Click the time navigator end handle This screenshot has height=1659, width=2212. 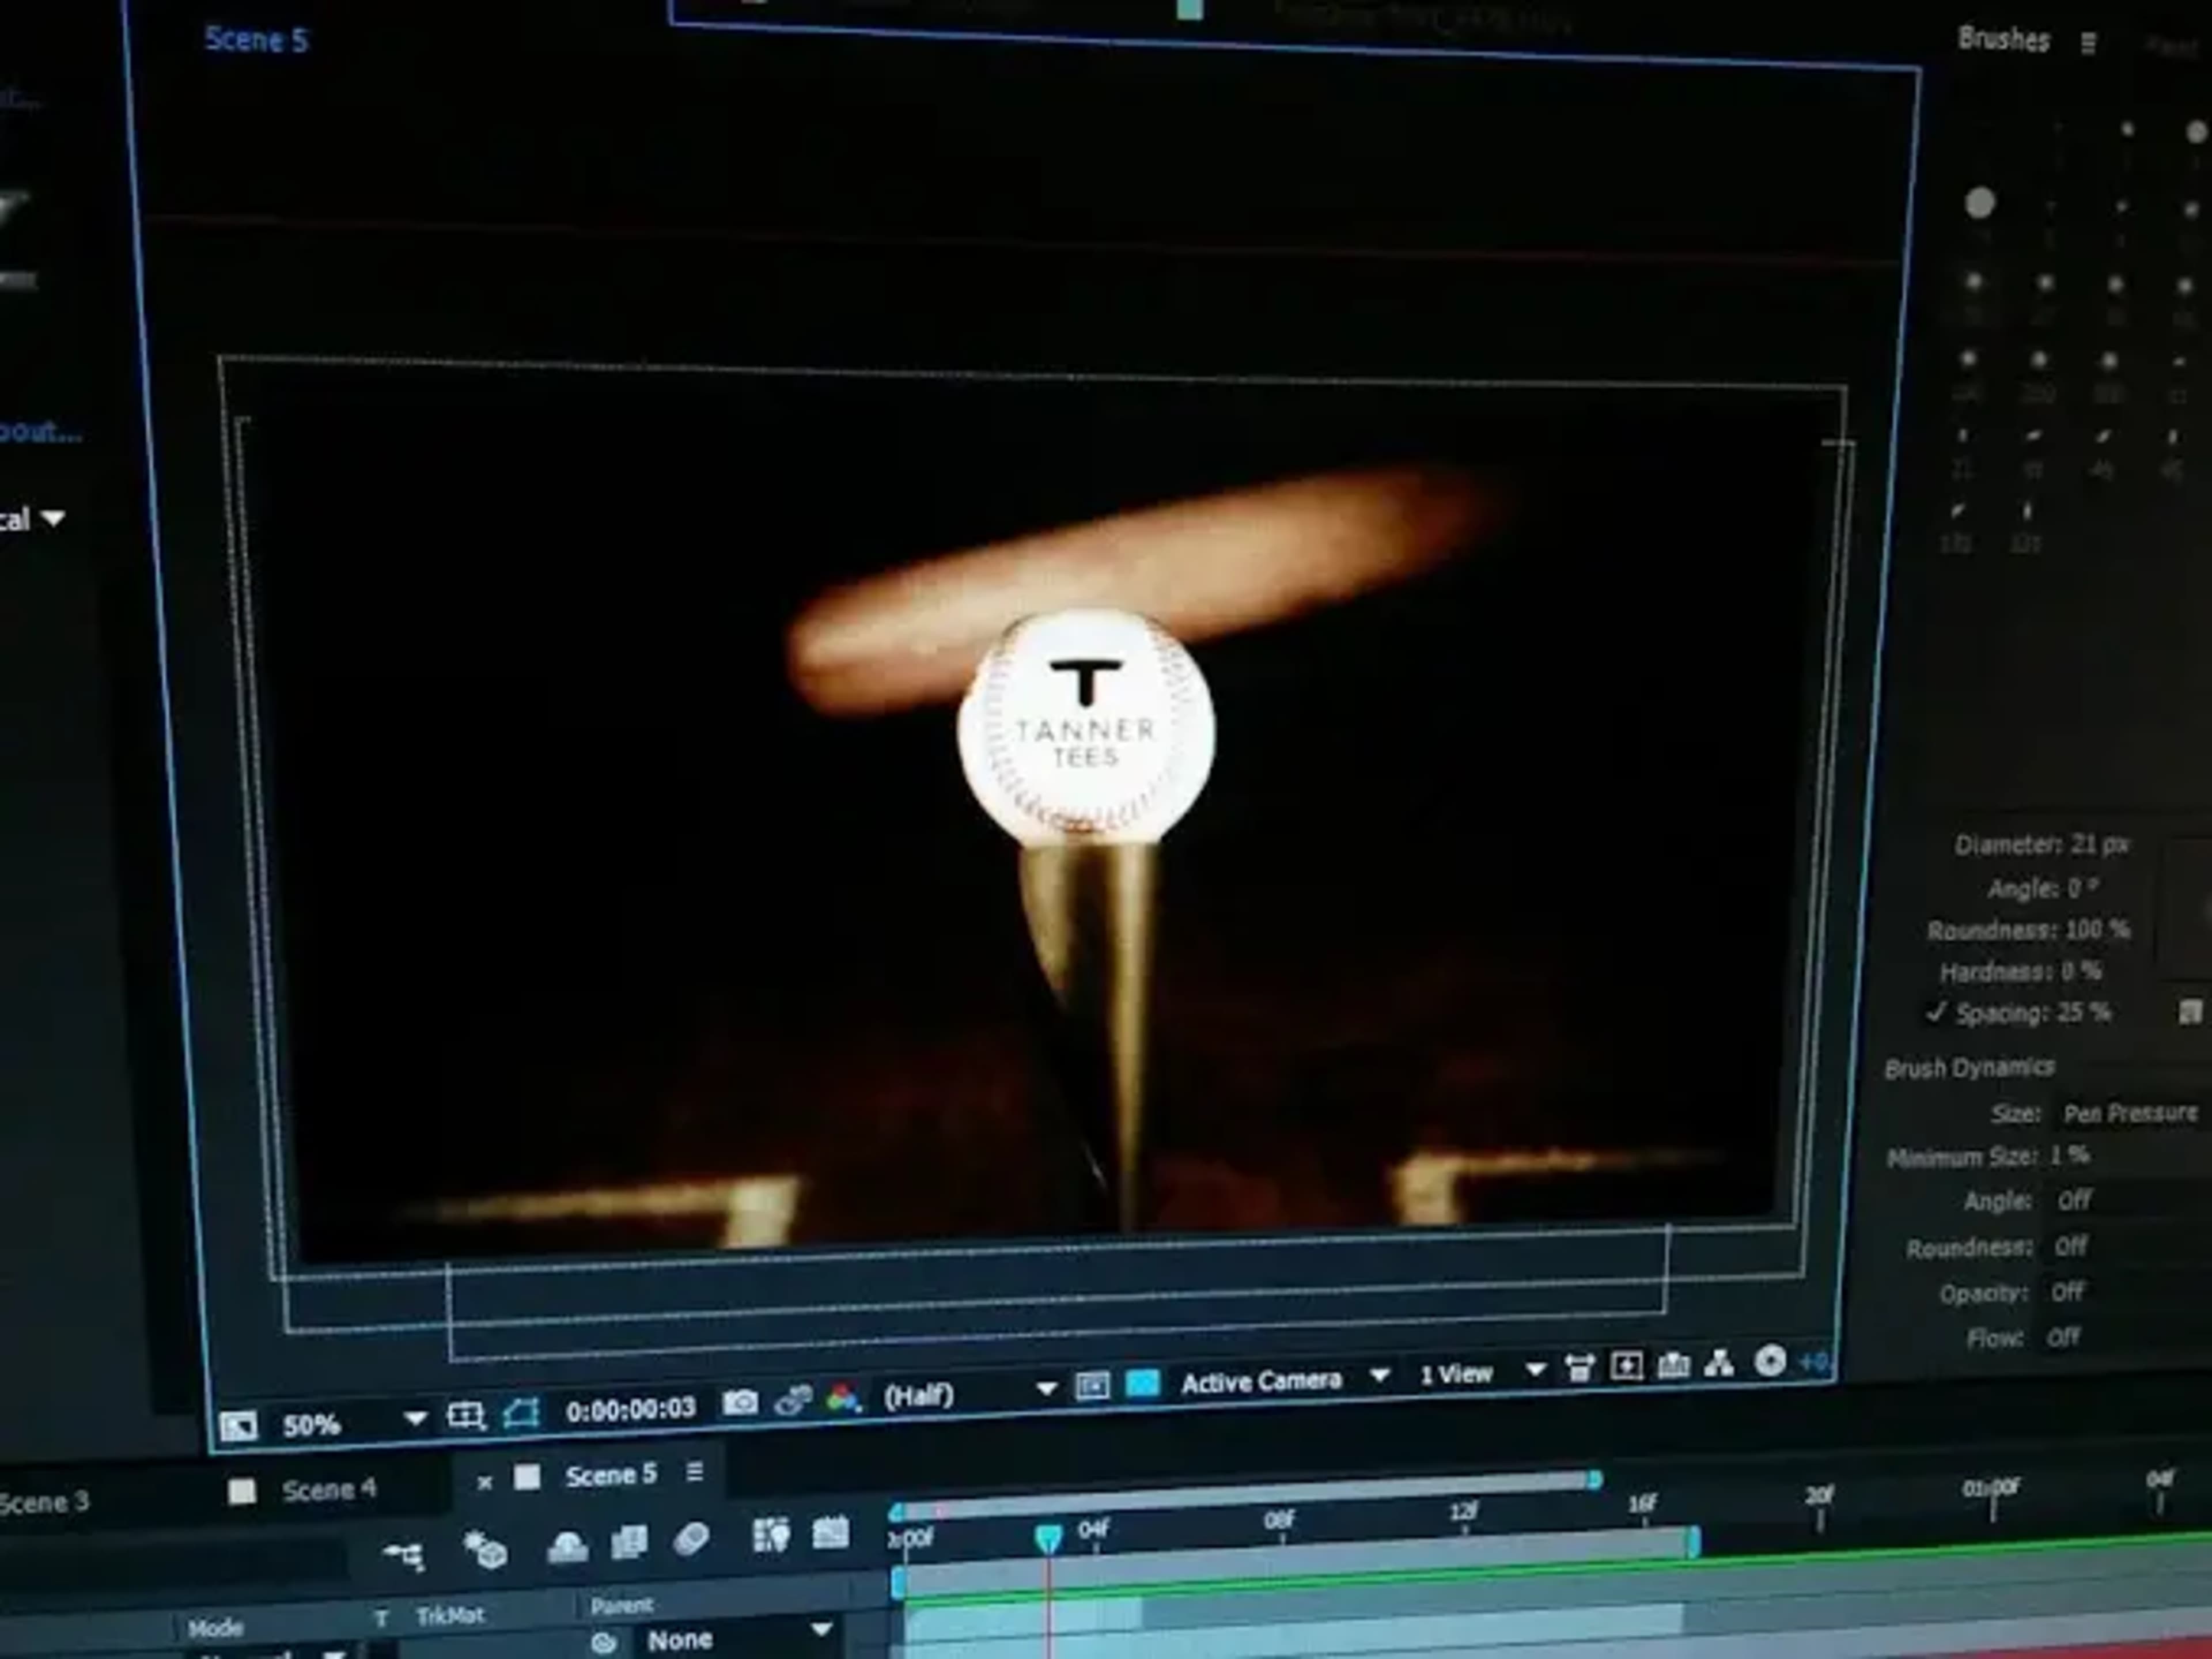pyautogui.click(x=1596, y=1479)
